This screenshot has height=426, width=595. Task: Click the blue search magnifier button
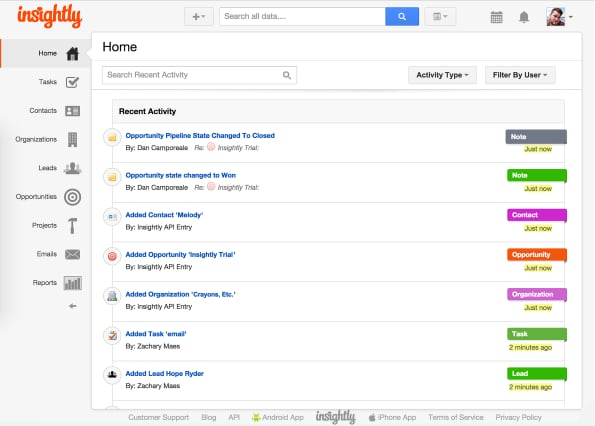(x=402, y=16)
